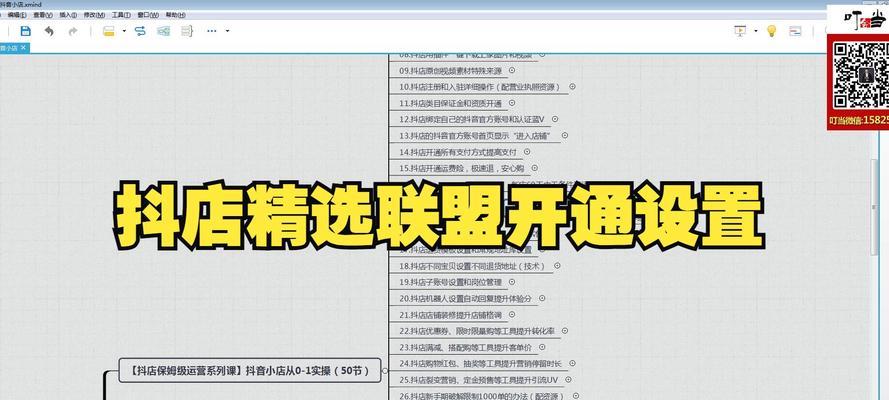This screenshot has height=400, width=889.
Task: Select topic 21.抖店店铺装修提升店铺格调
Action: (450, 314)
